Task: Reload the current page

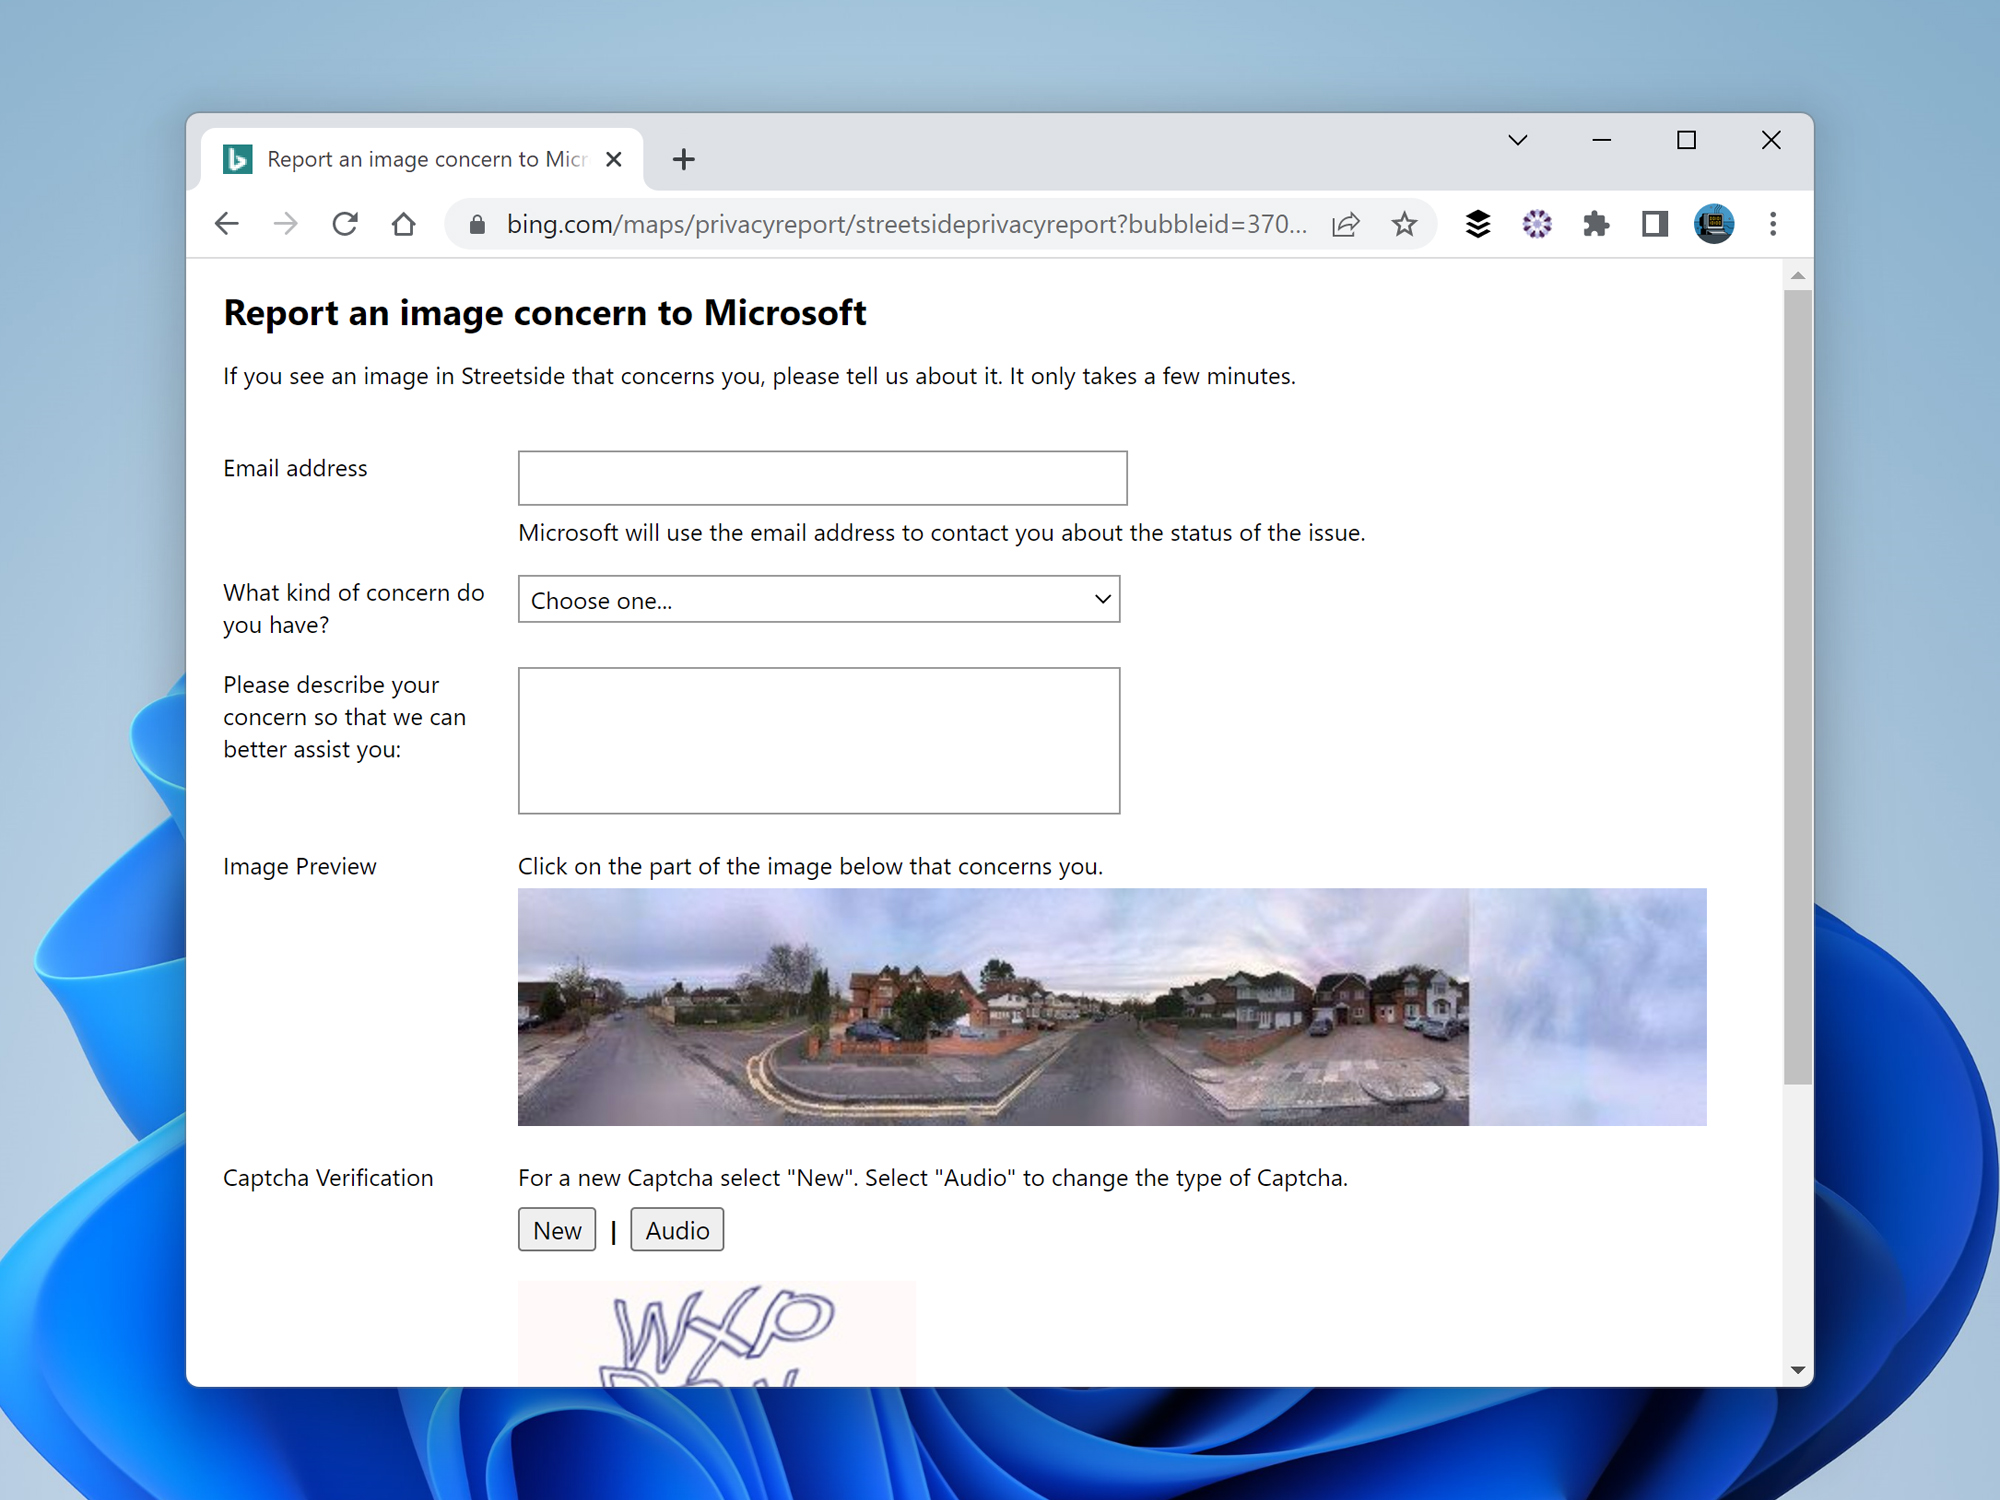Action: pyautogui.click(x=345, y=224)
